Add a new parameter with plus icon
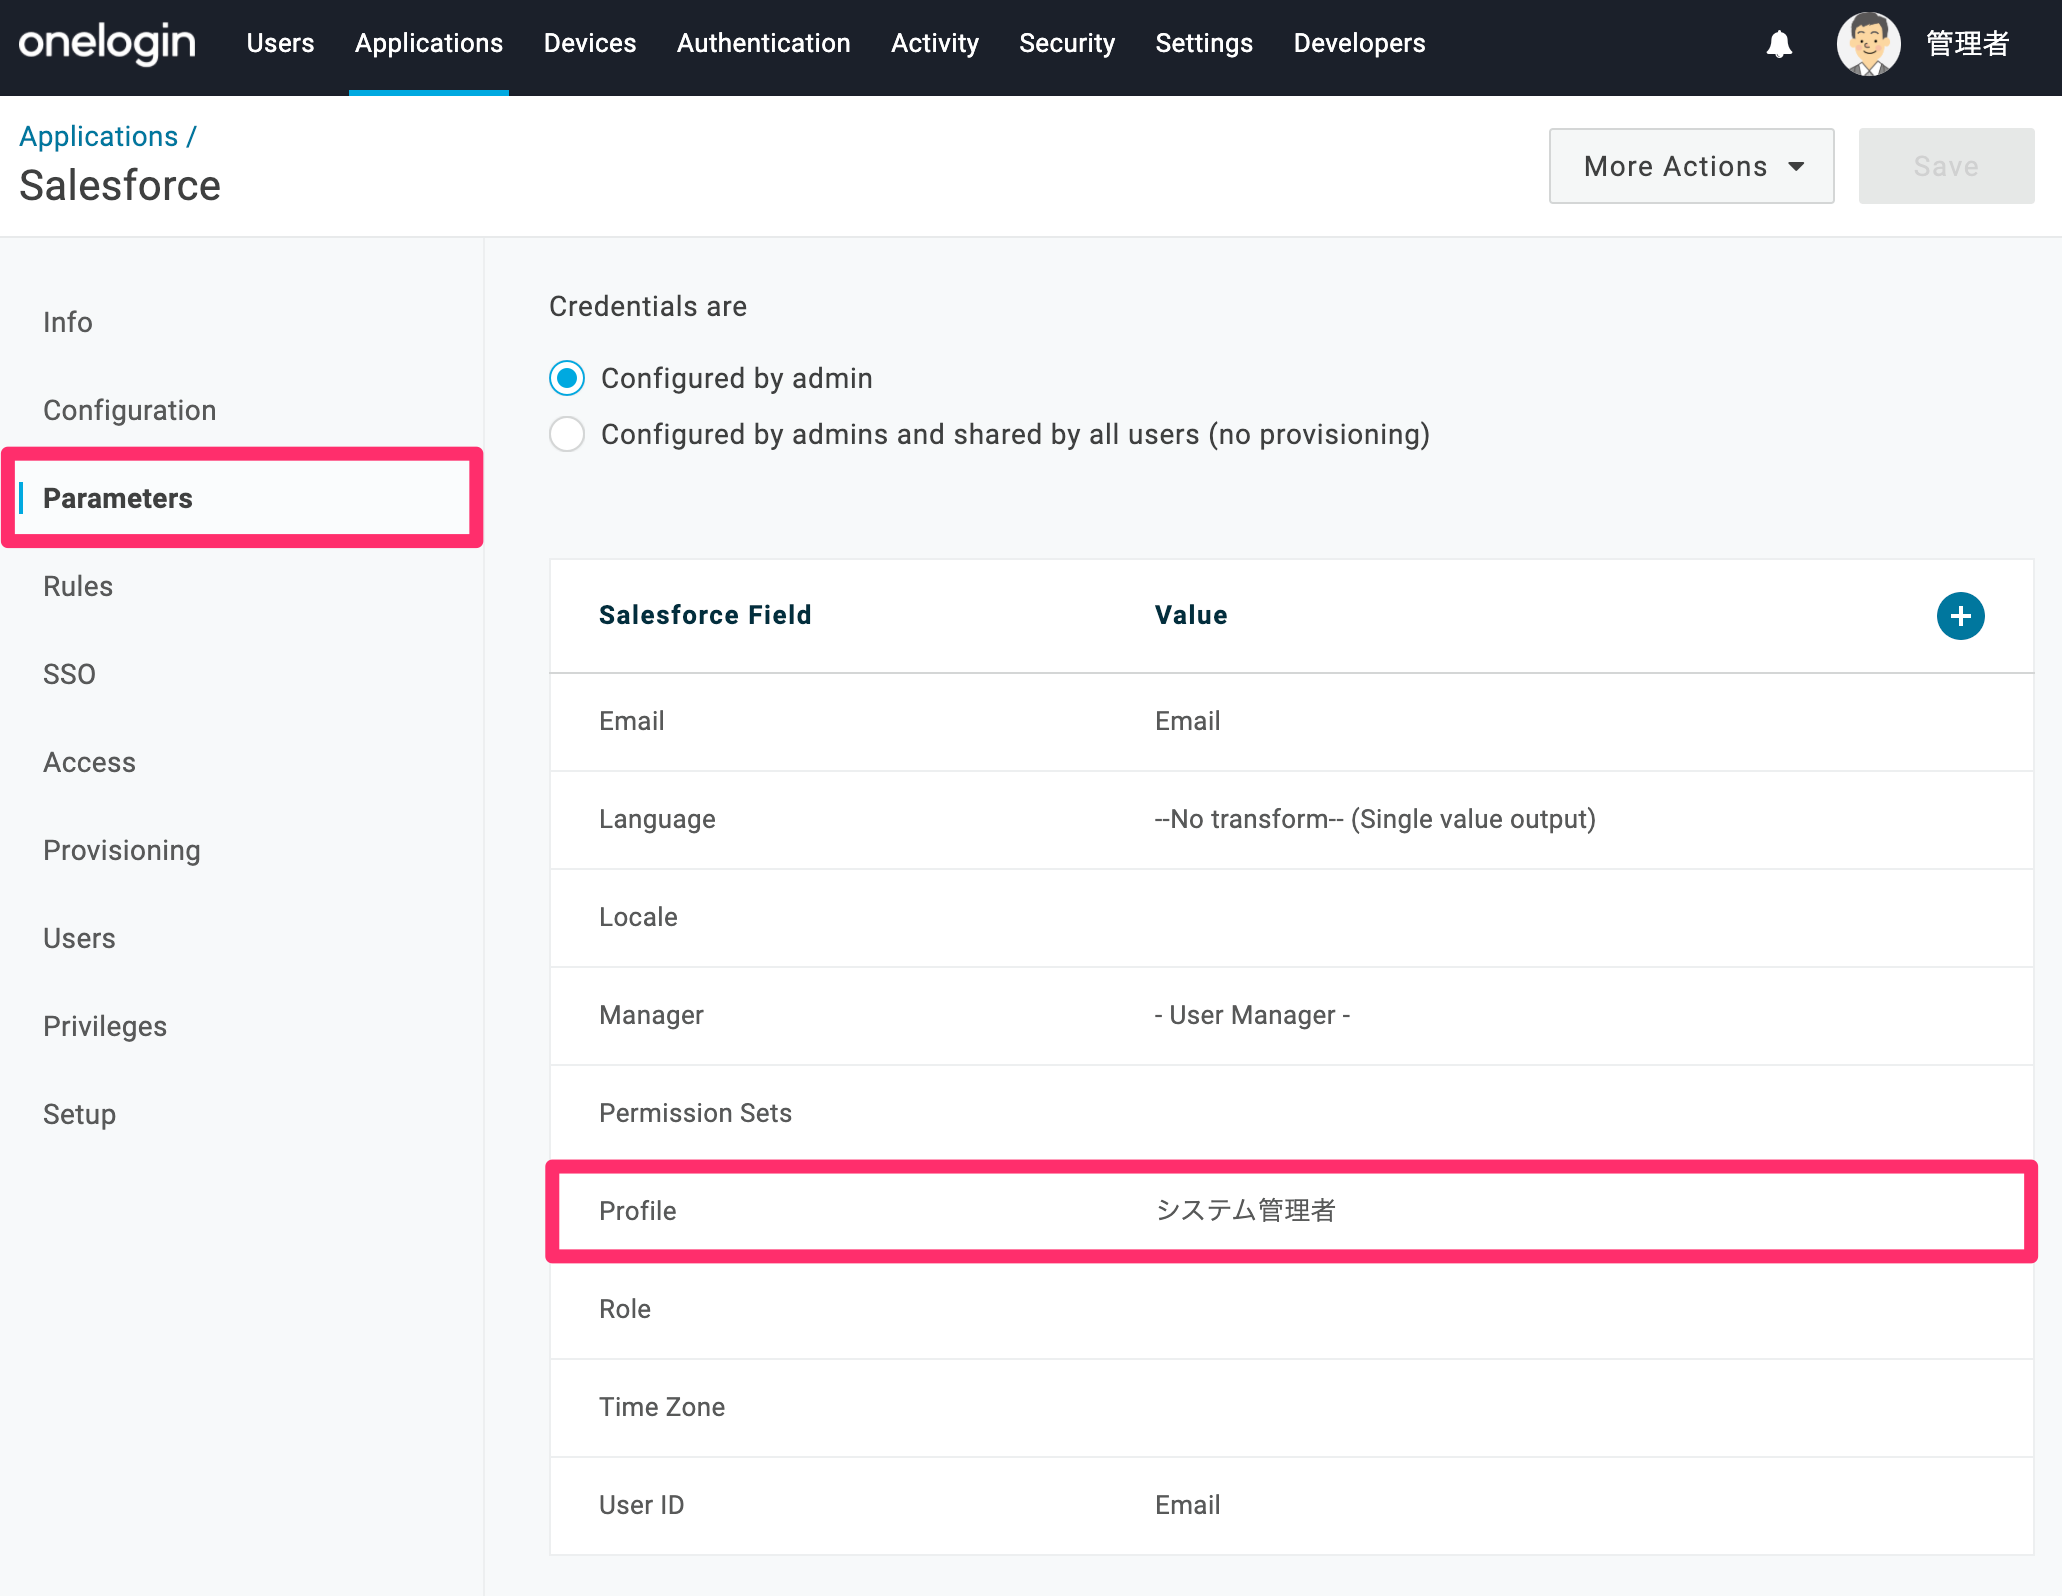This screenshot has height=1596, width=2062. [1960, 616]
